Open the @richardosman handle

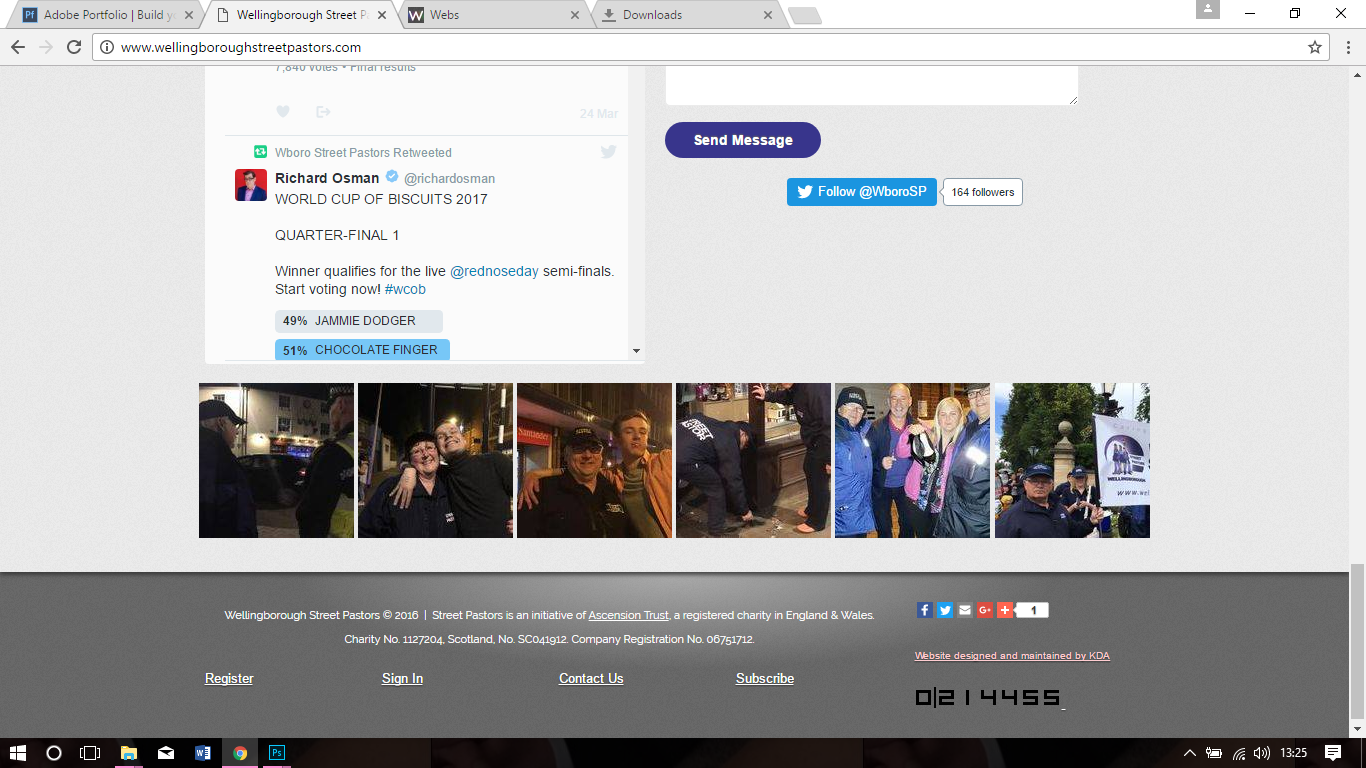pos(449,179)
